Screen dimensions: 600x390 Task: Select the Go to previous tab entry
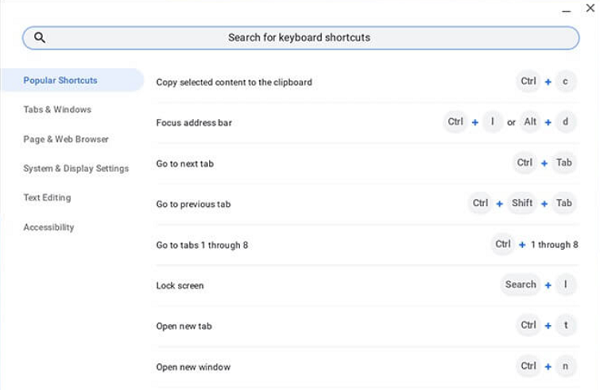367,204
